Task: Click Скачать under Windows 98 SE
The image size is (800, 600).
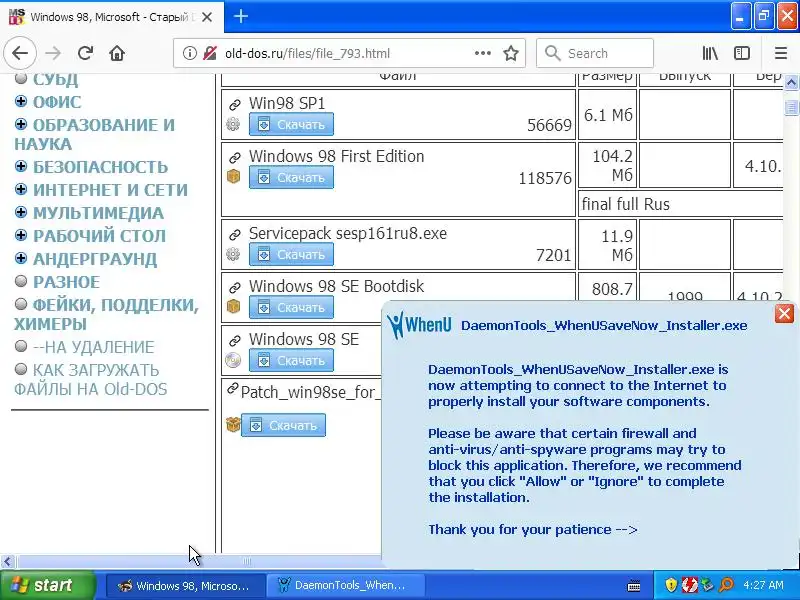Action: point(291,360)
